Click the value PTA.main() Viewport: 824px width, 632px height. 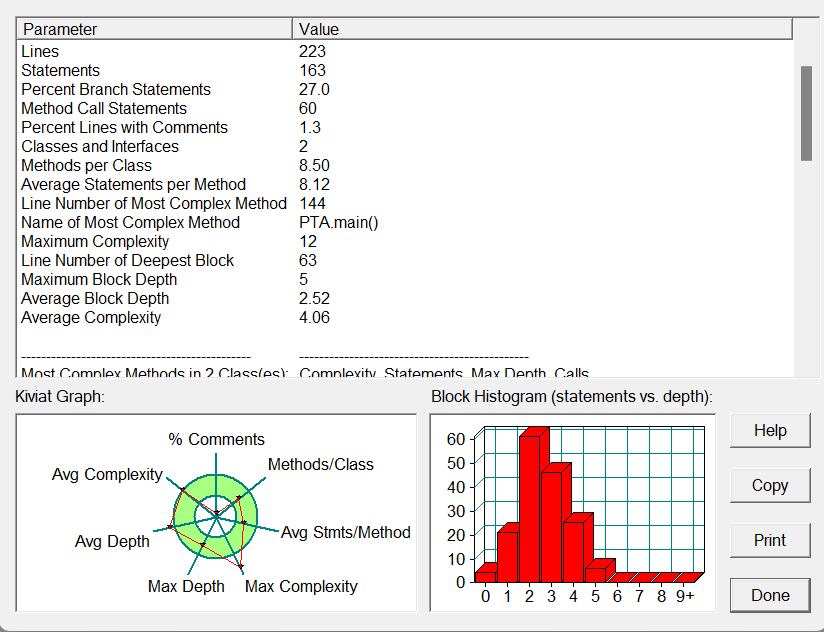coord(338,222)
